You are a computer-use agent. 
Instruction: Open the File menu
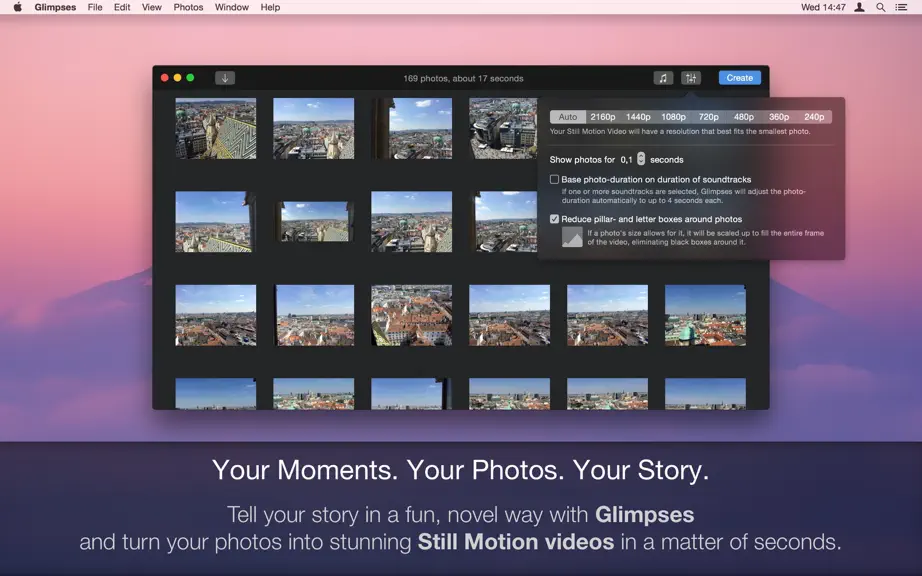[95, 7]
